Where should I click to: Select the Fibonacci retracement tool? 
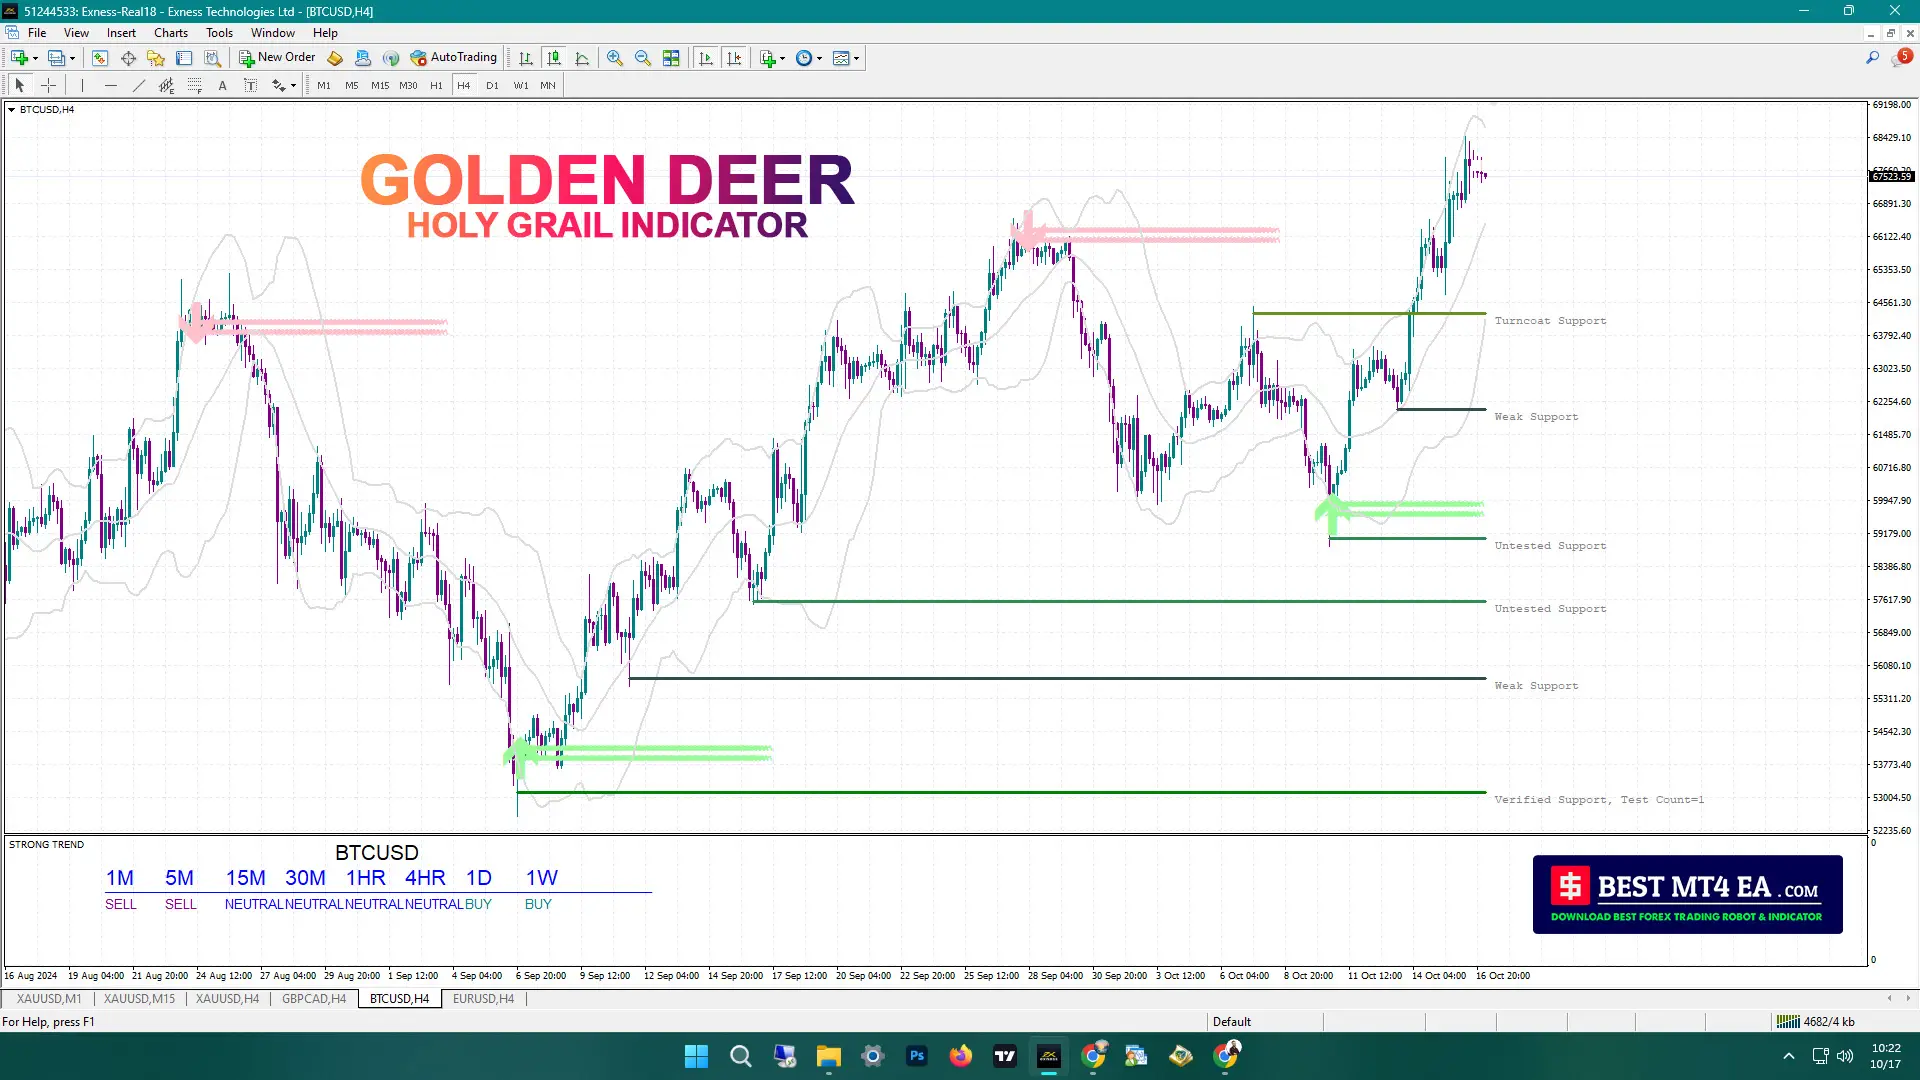coord(194,85)
